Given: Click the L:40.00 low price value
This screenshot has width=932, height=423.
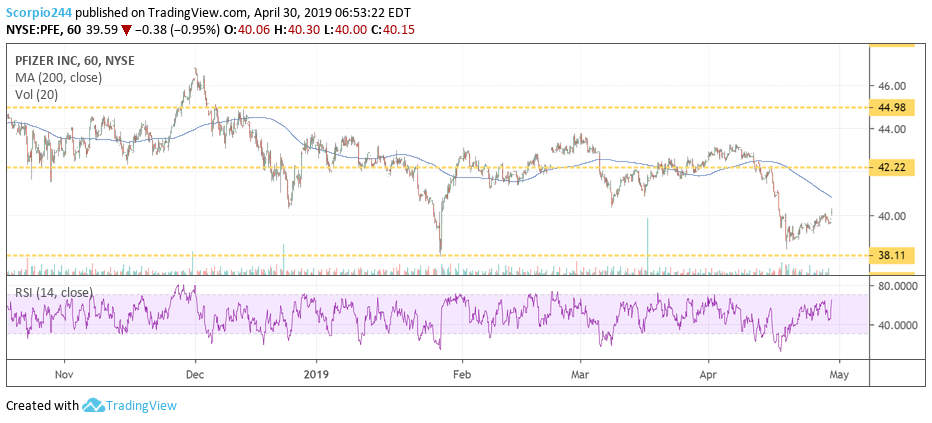Looking at the screenshot, I should pyautogui.click(x=344, y=29).
